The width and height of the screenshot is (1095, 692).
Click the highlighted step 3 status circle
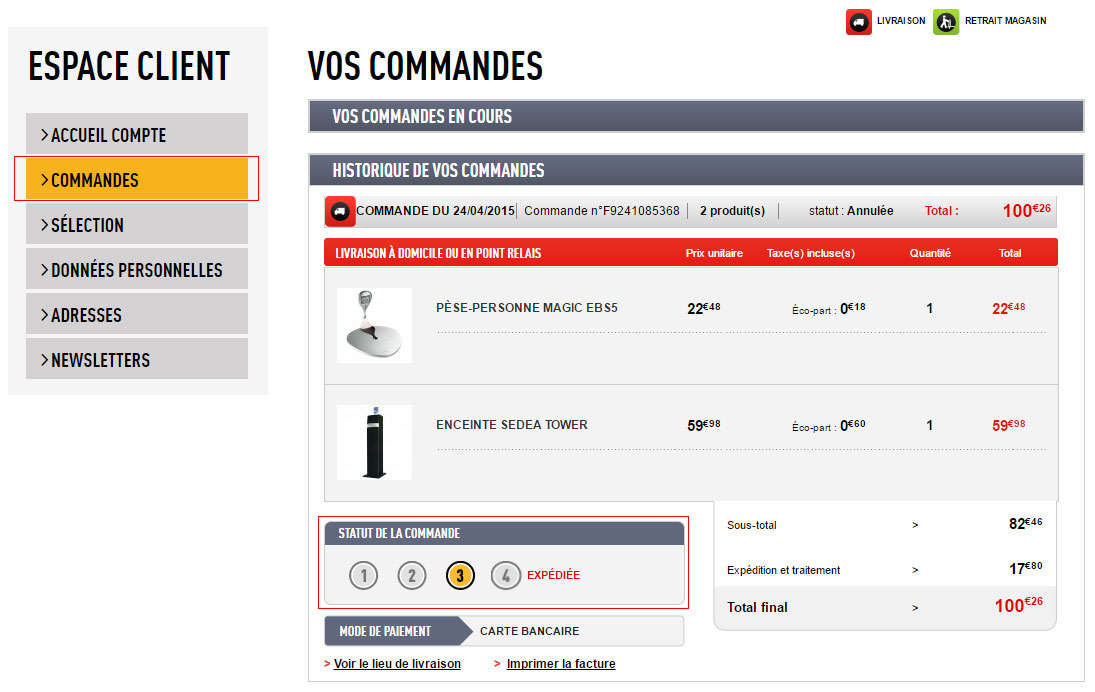459,575
